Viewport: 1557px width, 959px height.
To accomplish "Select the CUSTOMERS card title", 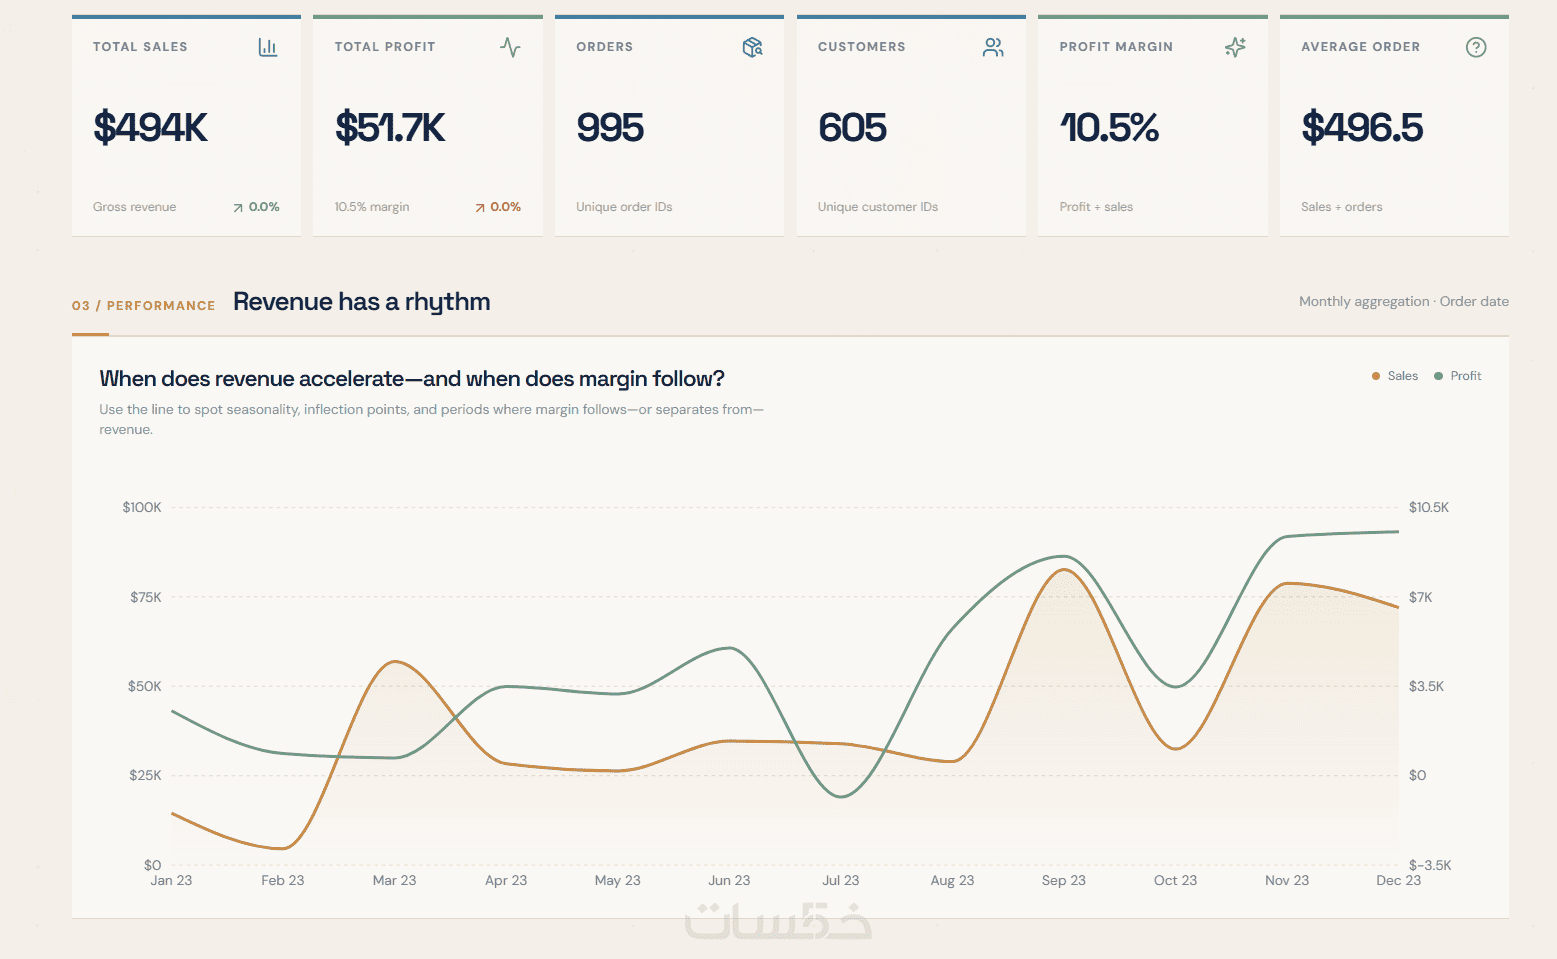I will pyautogui.click(x=861, y=47).
